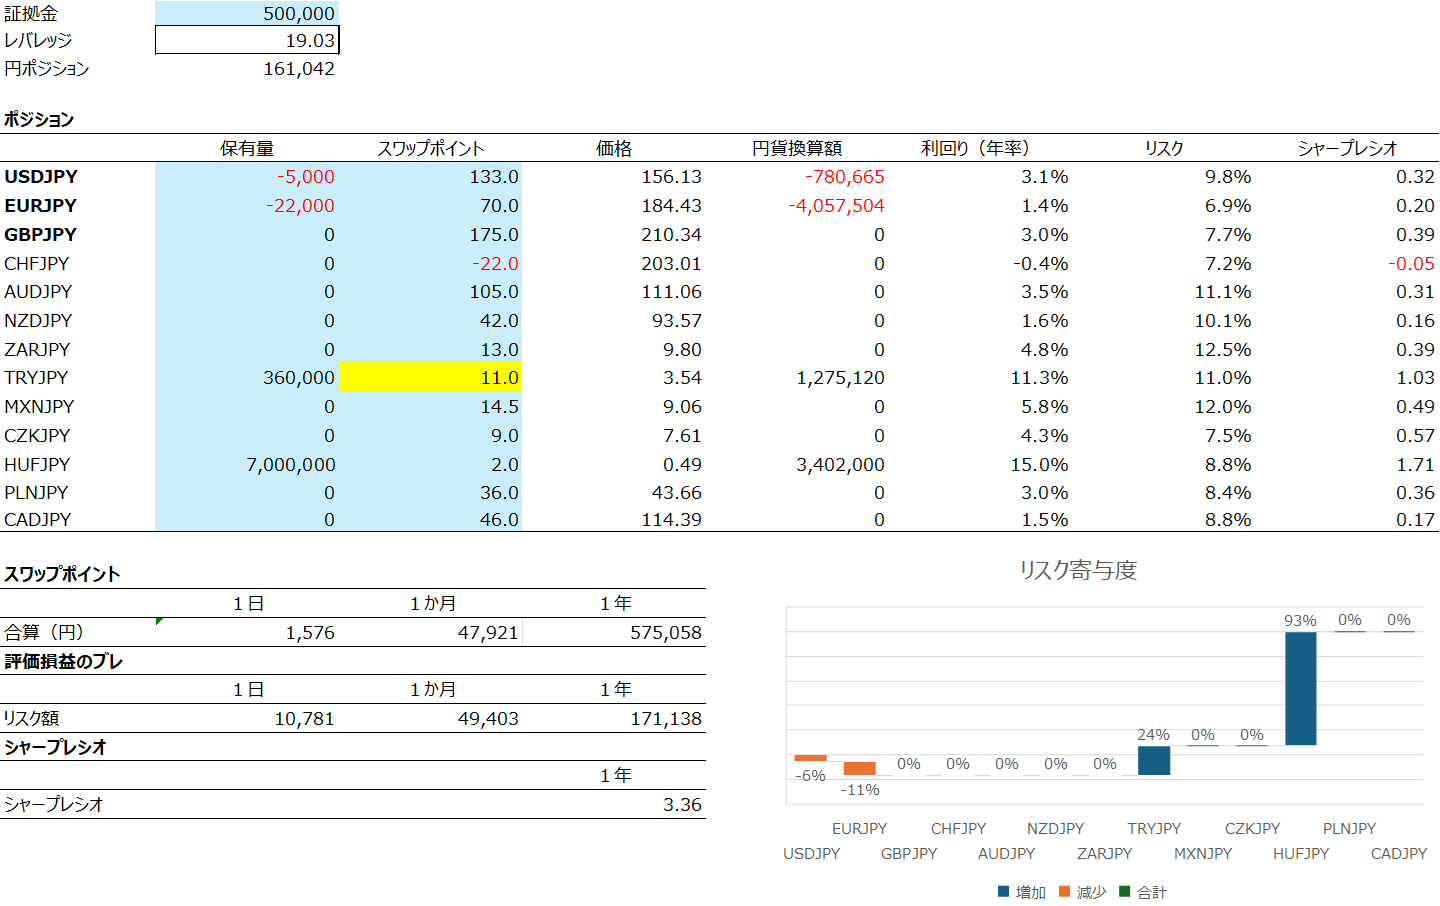The width and height of the screenshot is (1440, 906).
Task: Click the リスク額 1年 value 171,138
Action: coord(615,719)
